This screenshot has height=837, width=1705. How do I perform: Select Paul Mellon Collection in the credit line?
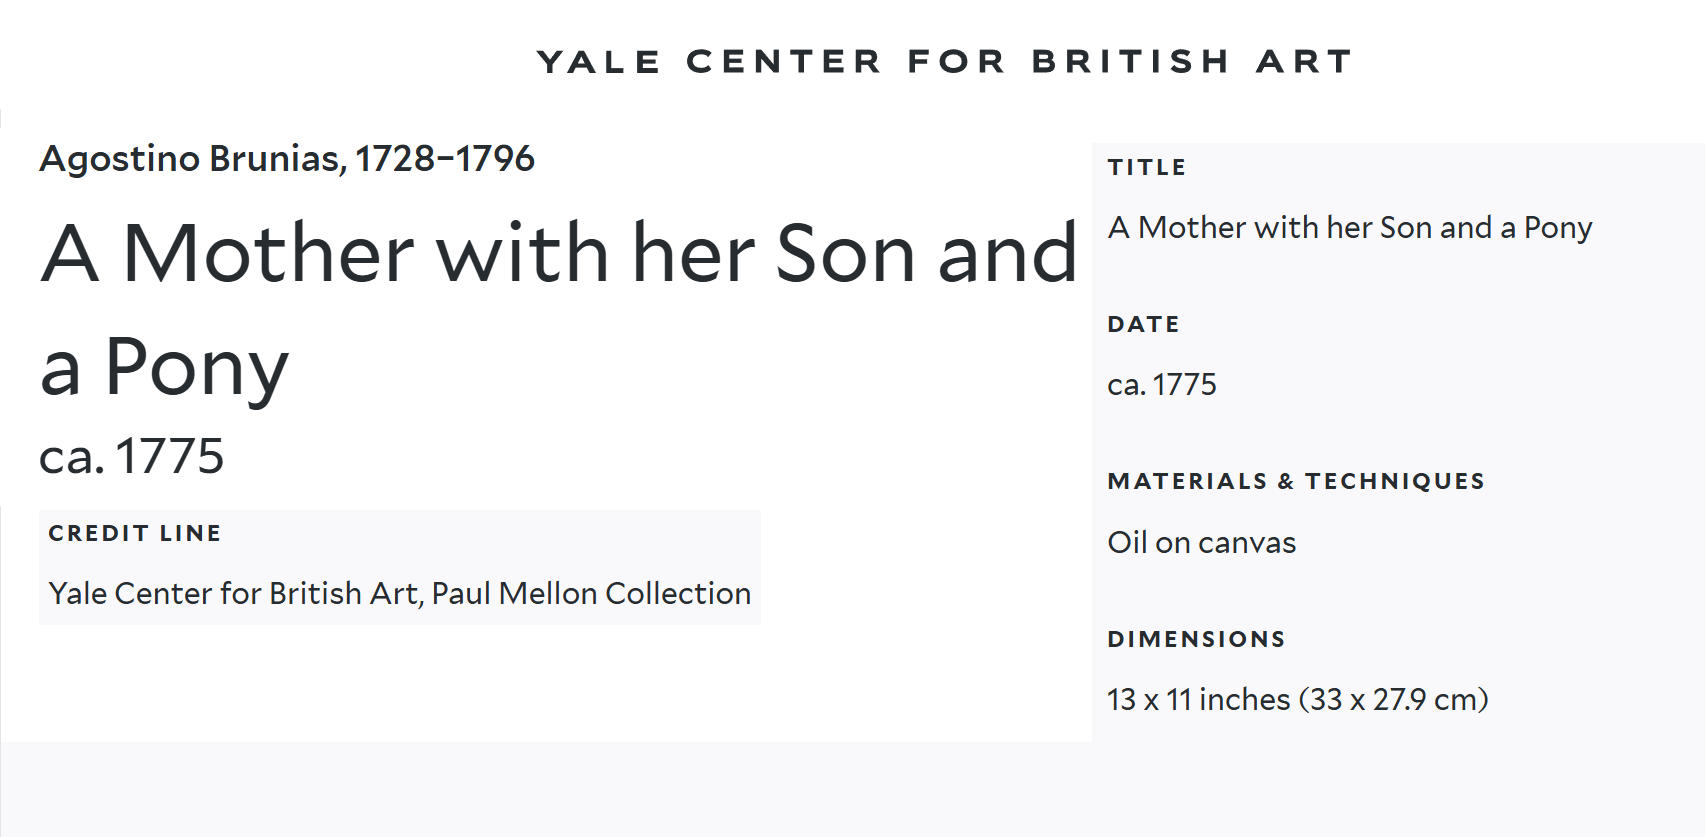(x=591, y=593)
